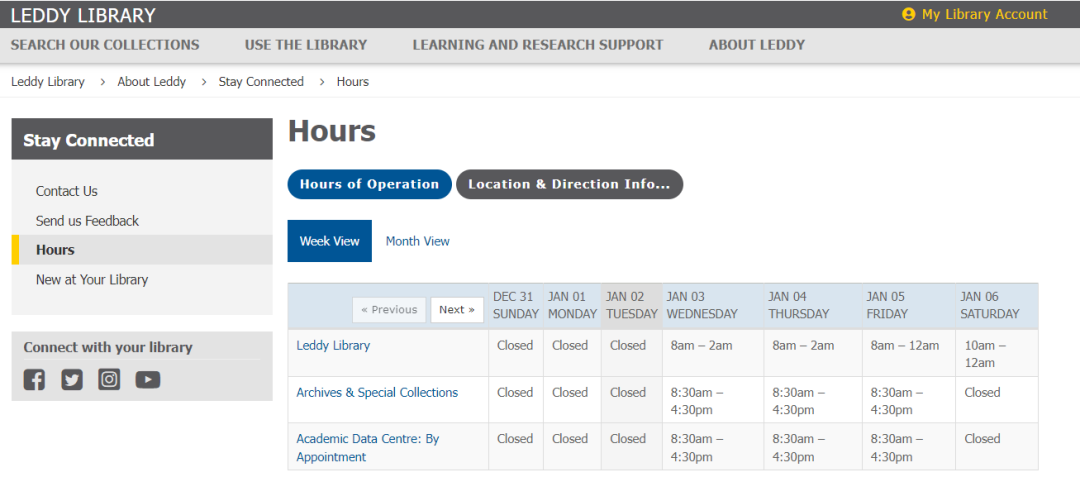The height and width of the screenshot is (496, 1080).
Task: Click the DEC 31 SUNDAY column header
Action: [x=516, y=305]
